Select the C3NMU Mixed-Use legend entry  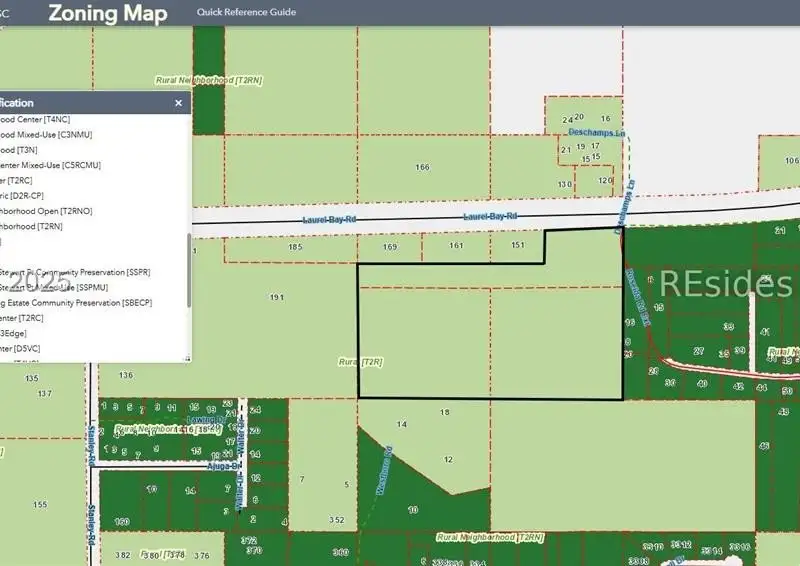click(50, 134)
